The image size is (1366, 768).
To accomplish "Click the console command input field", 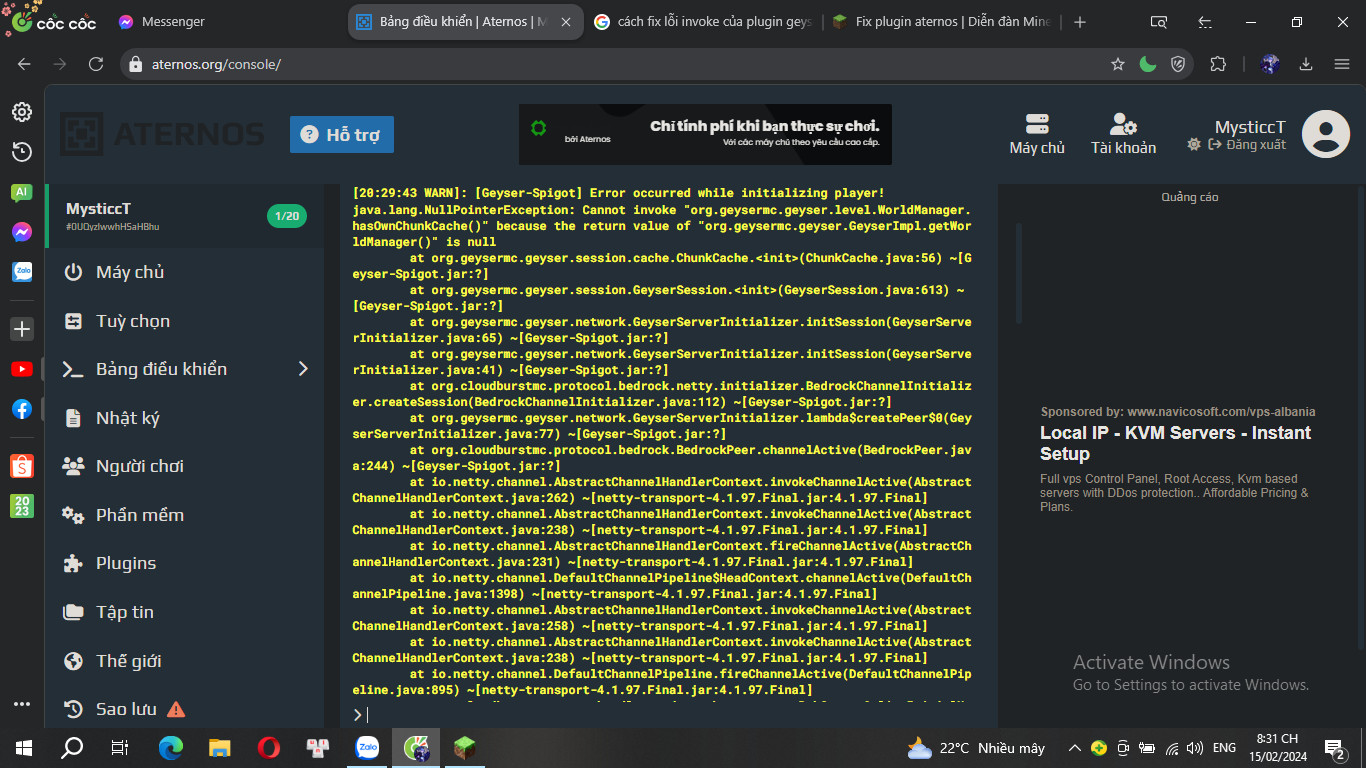I will click(x=670, y=714).
